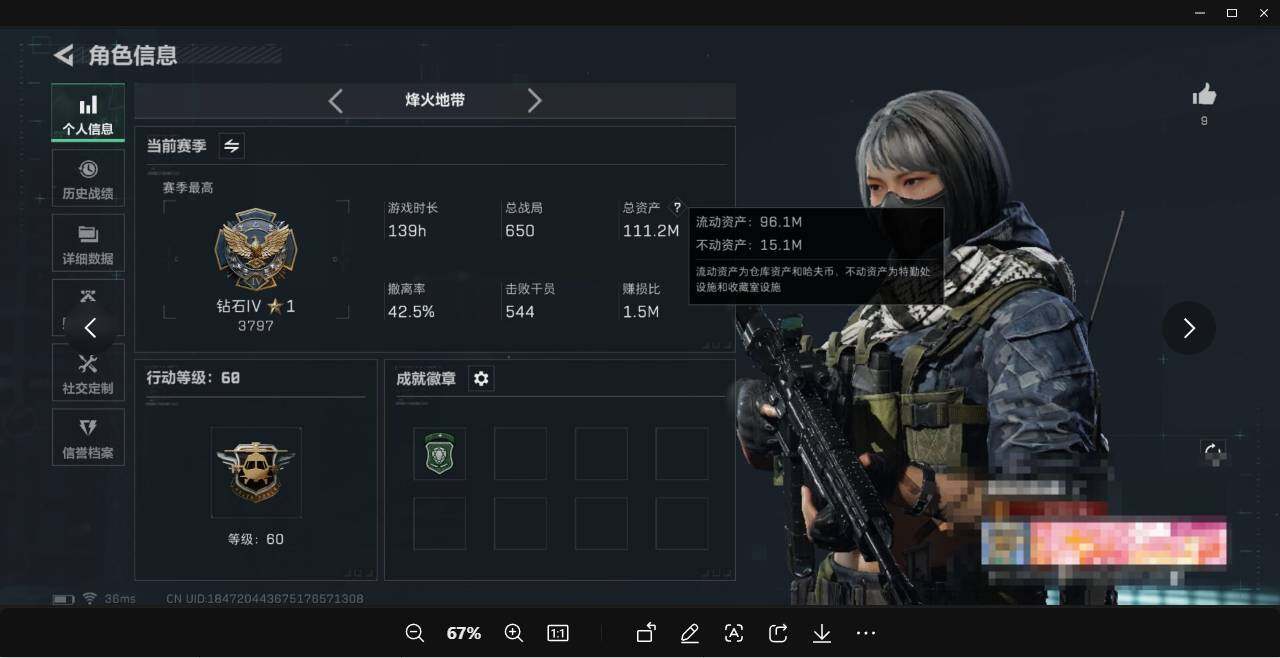The width and height of the screenshot is (1280, 658).
Task: Activate the text recognition tool
Action: coord(733,633)
